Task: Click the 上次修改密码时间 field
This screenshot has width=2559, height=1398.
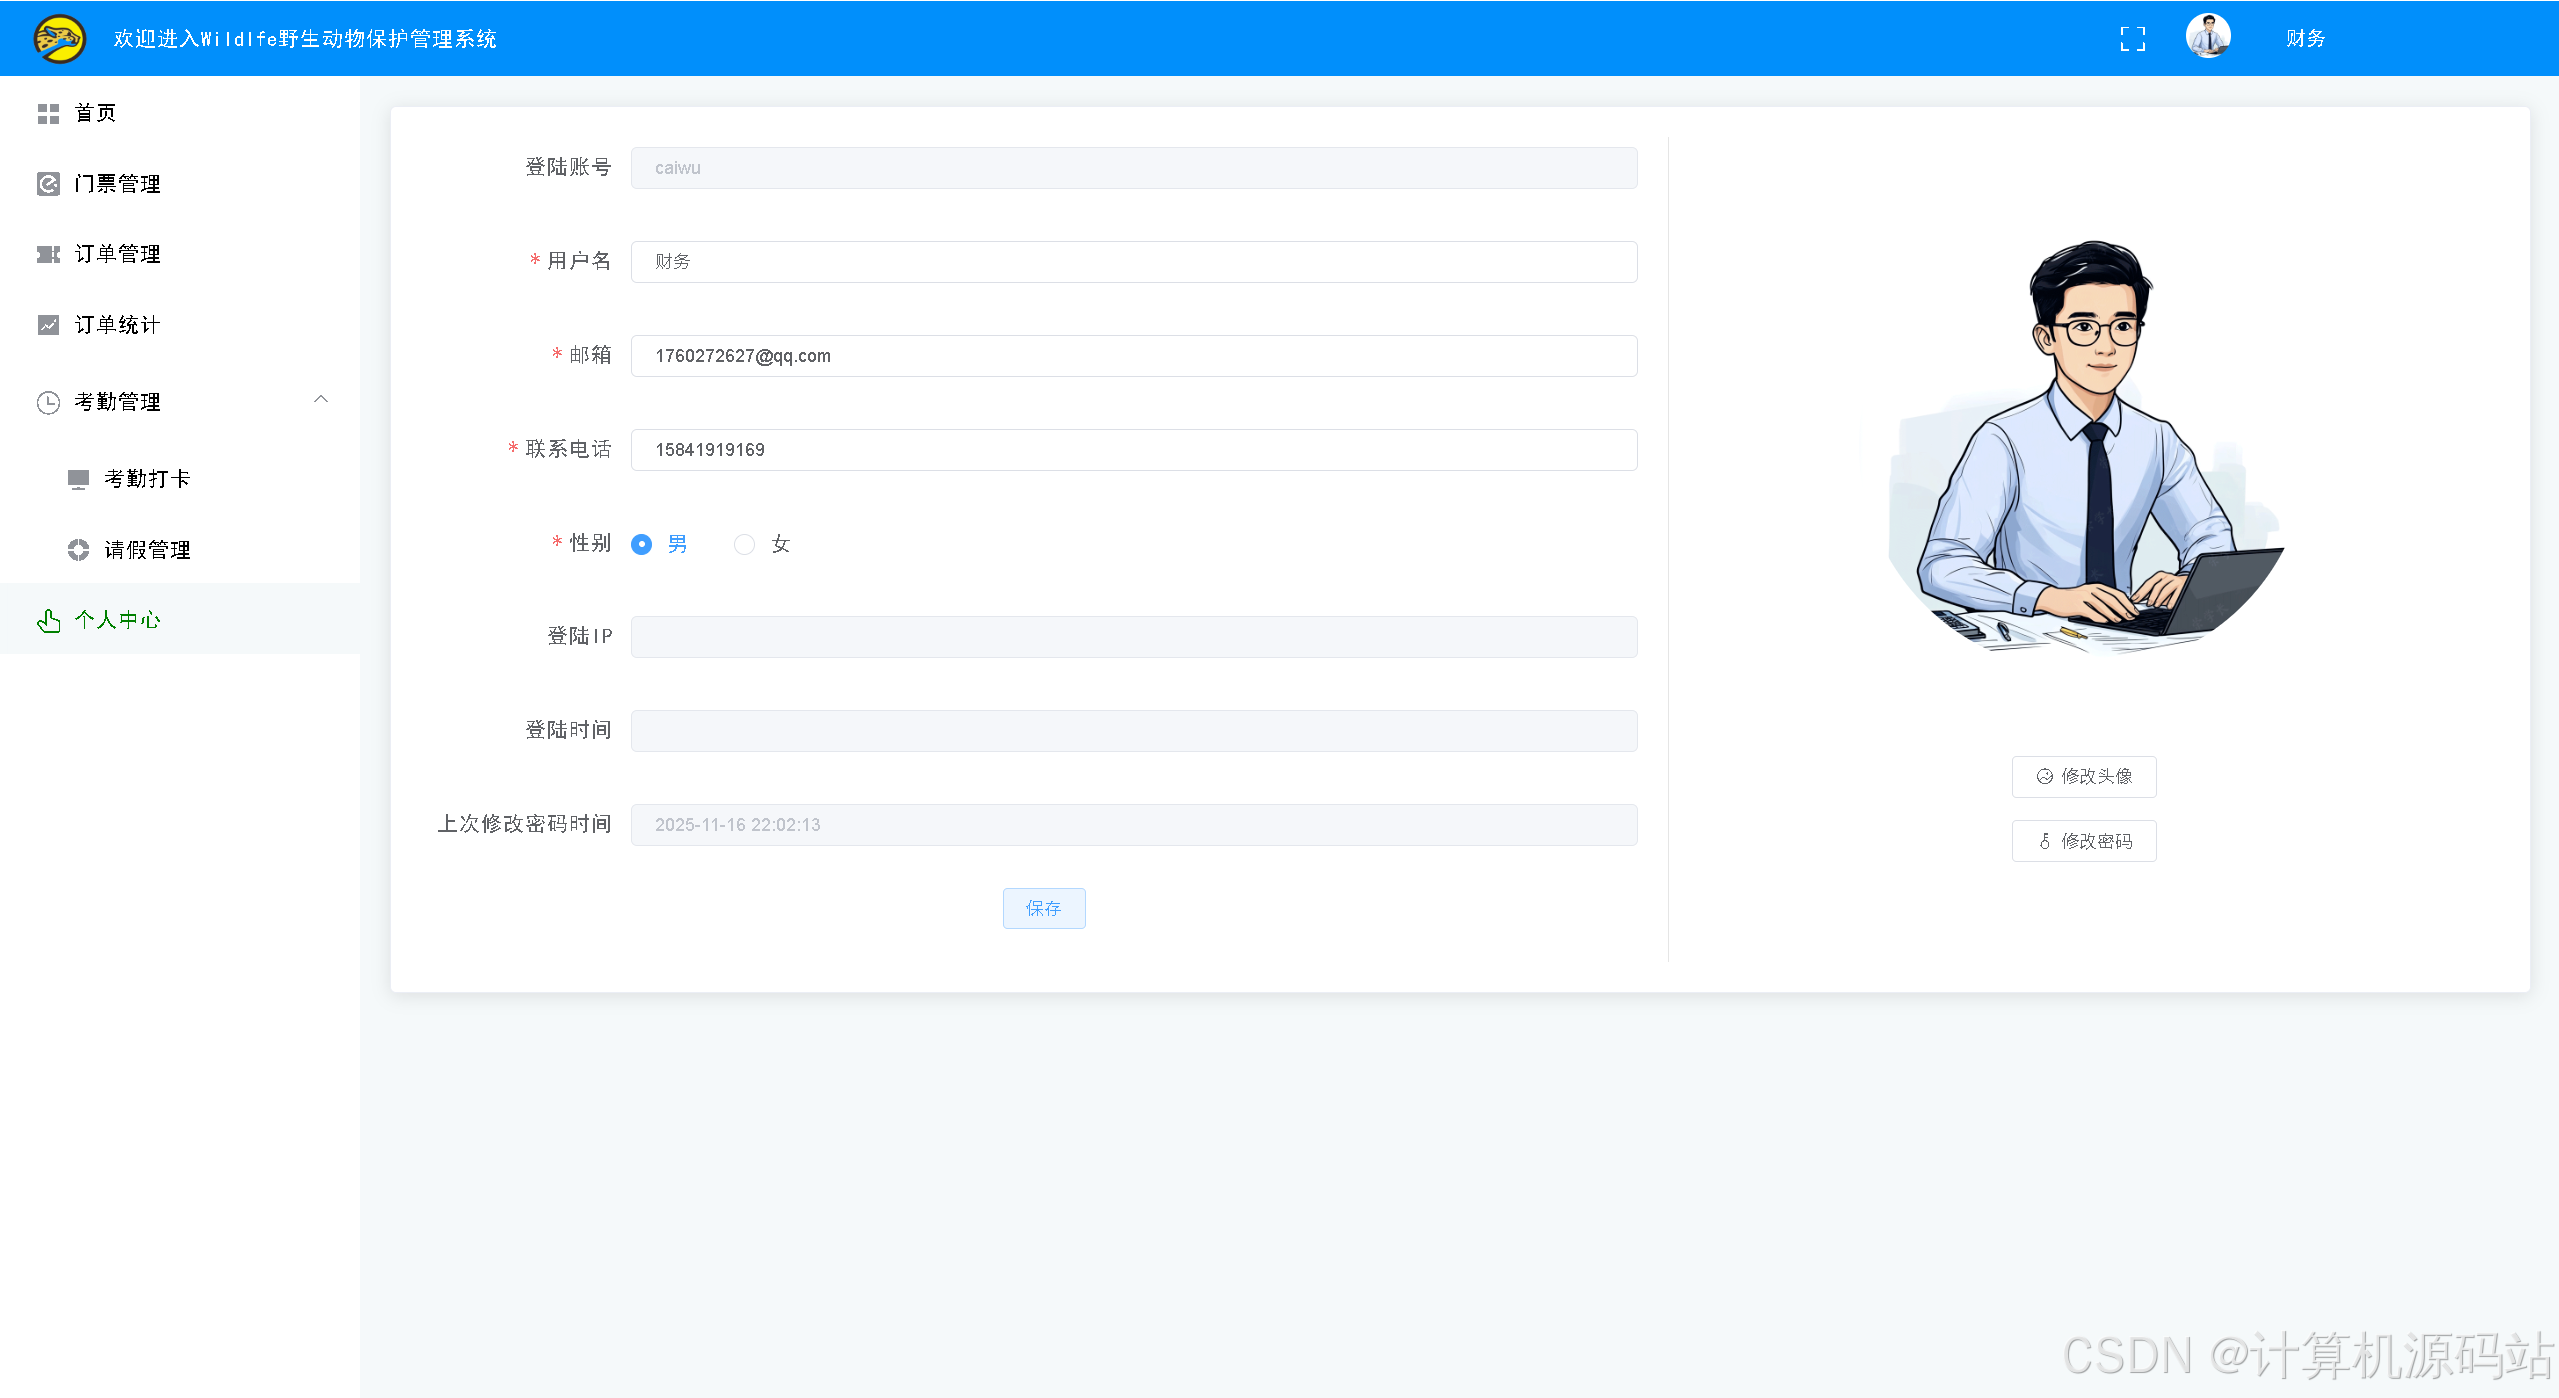Action: [1134, 825]
